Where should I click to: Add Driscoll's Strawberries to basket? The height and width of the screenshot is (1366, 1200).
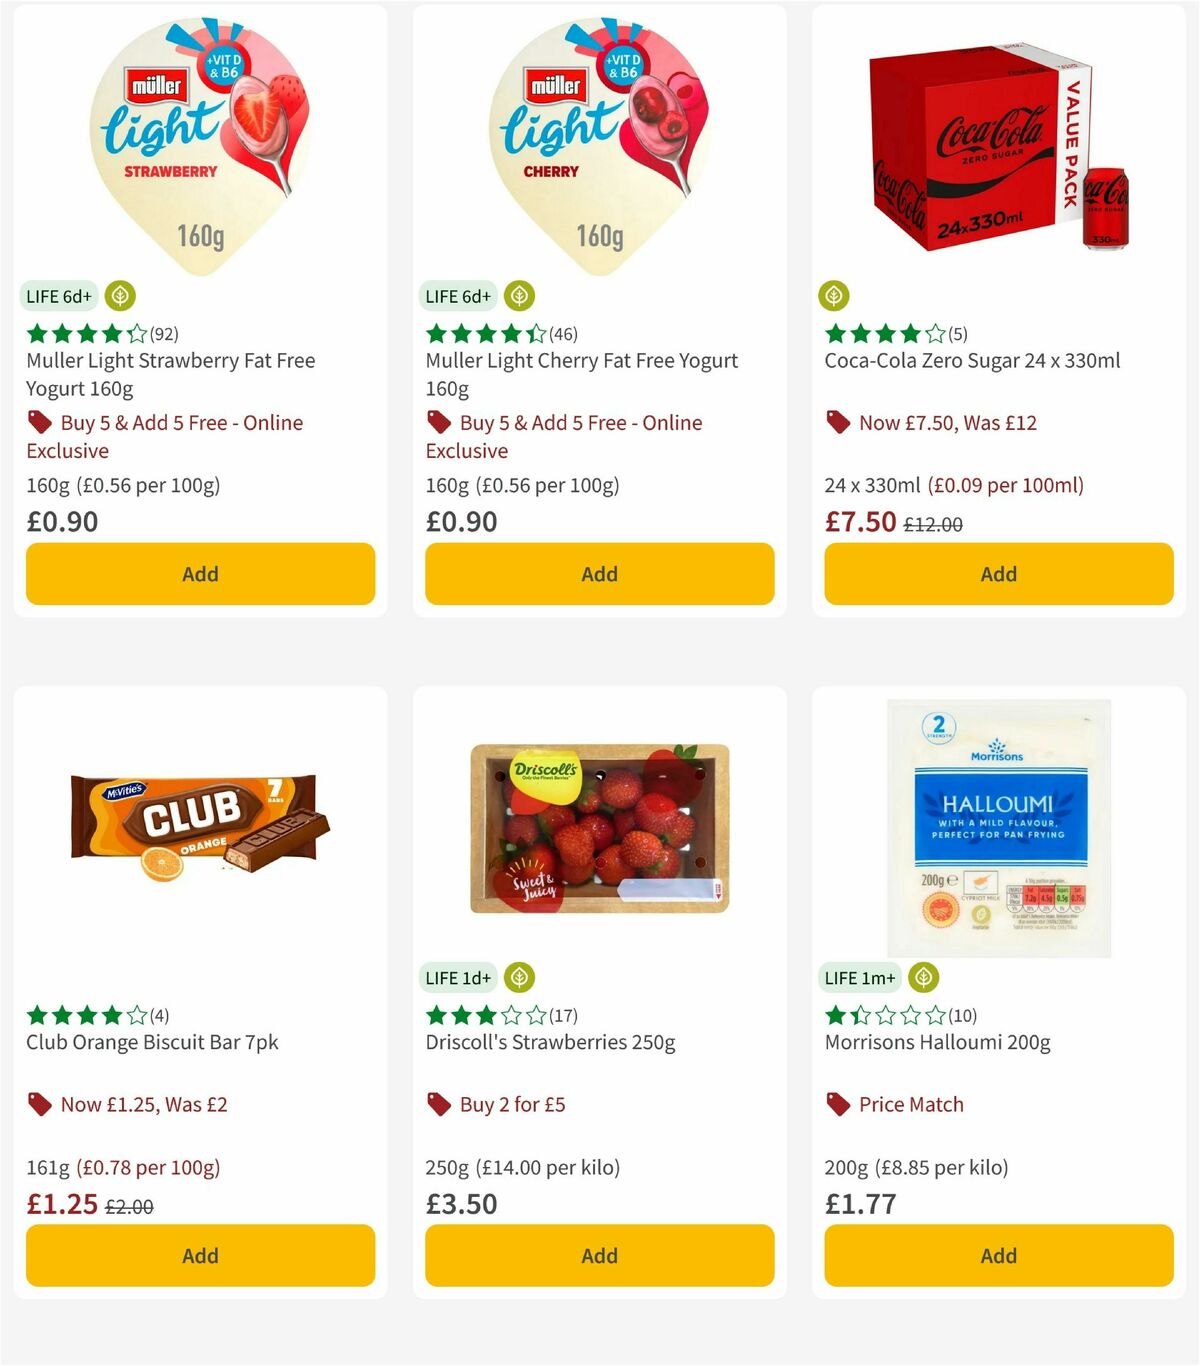coord(598,1255)
